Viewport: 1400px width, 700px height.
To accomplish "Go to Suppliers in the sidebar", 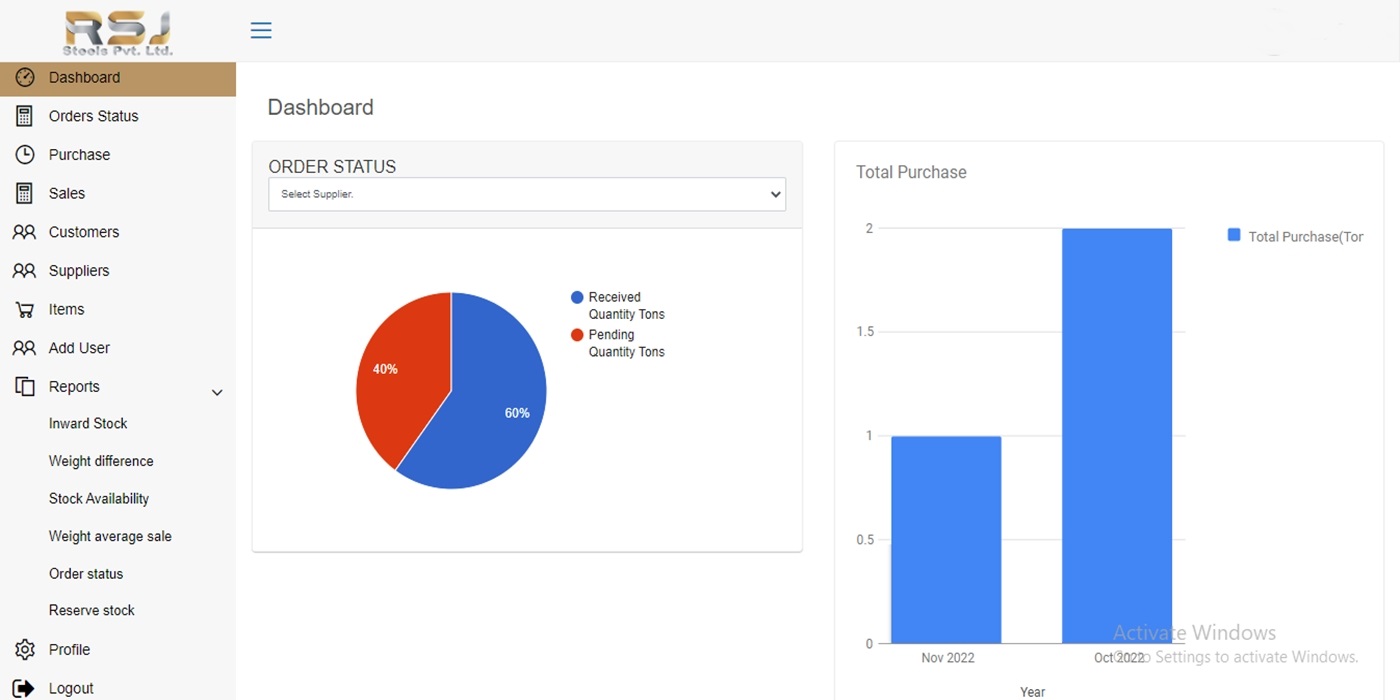I will [x=79, y=271].
